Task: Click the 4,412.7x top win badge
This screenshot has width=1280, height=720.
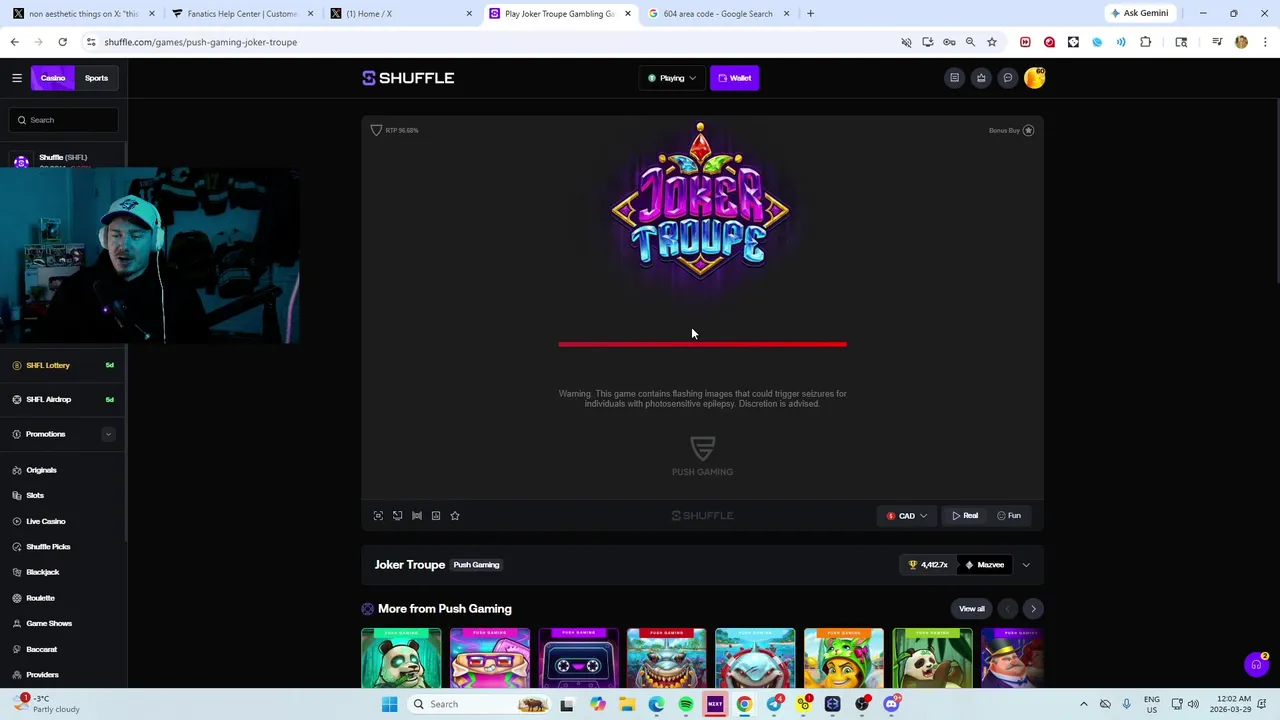Action: tap(928, 565)
